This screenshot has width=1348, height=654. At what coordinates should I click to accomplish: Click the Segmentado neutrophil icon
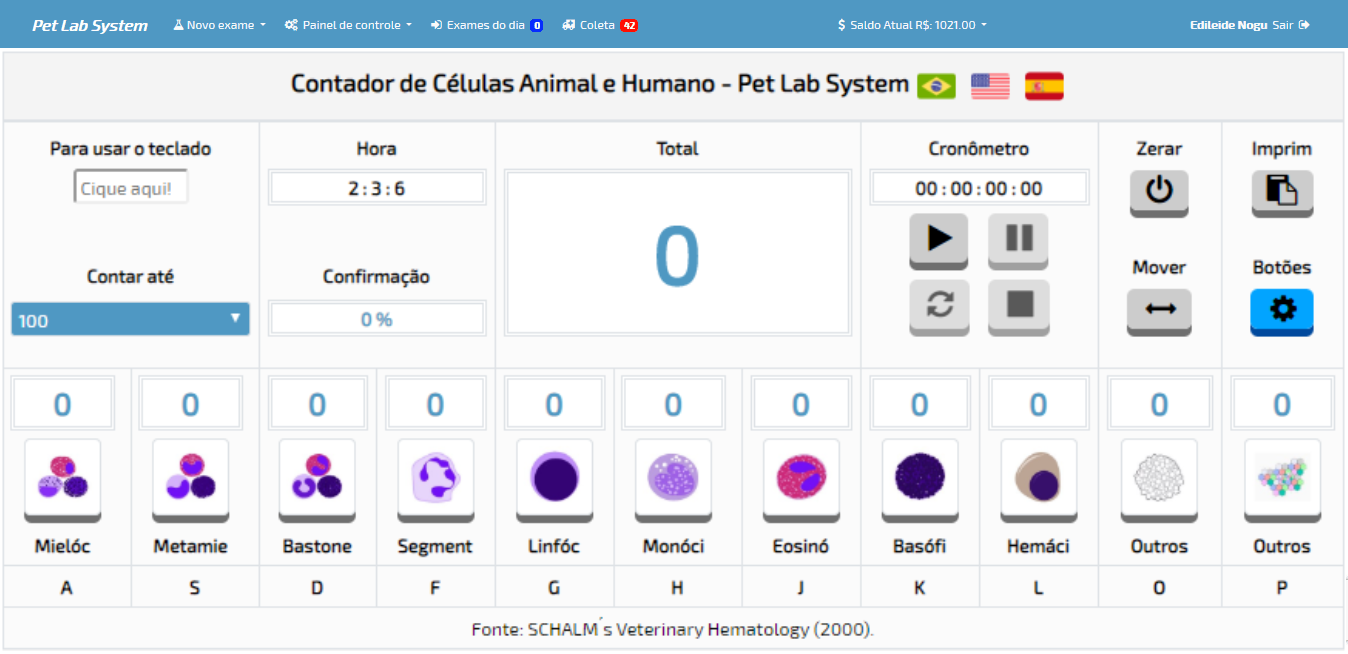[435, 478]
